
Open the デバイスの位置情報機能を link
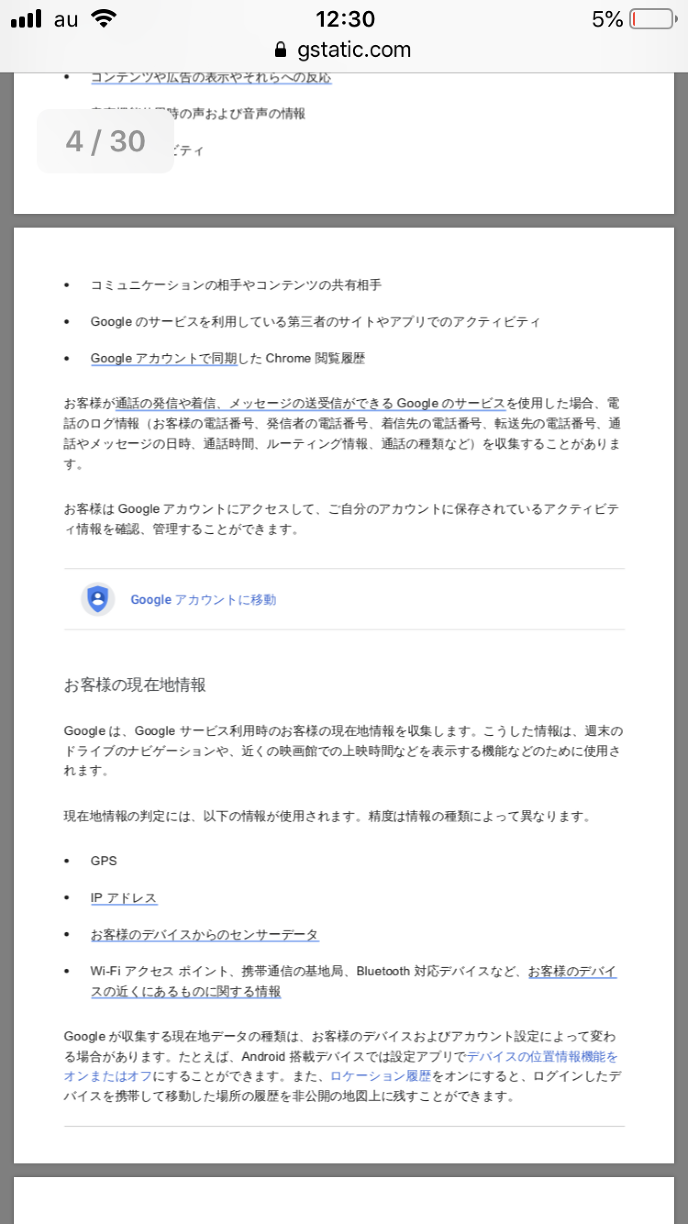point(542,1057)
